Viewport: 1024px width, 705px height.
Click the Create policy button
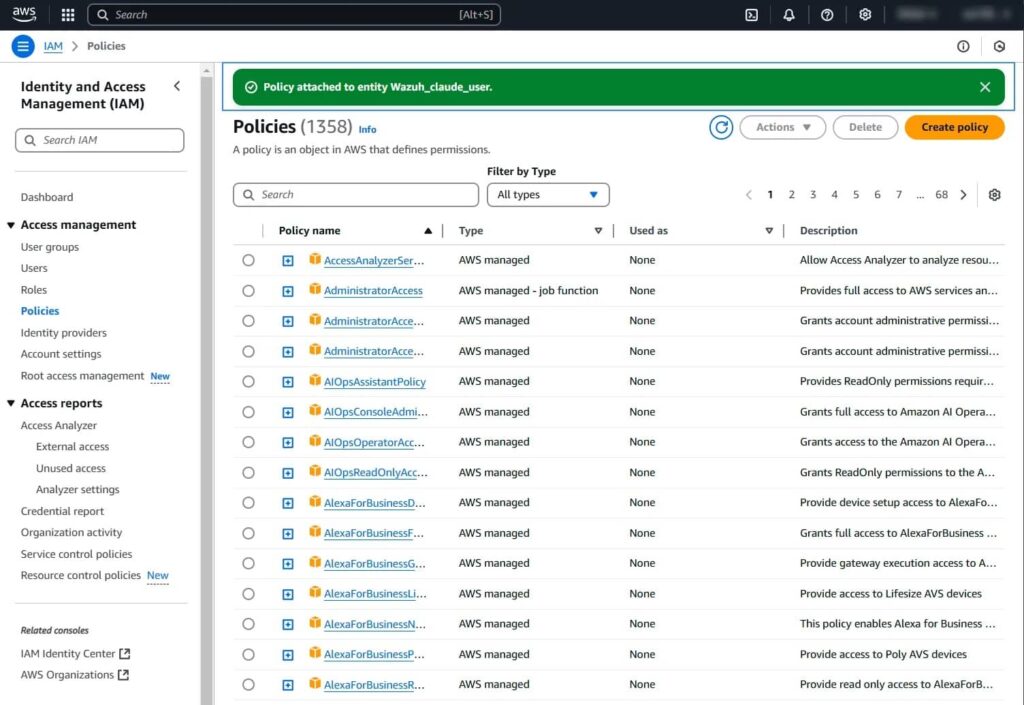pyautogui.click(x=954, y=127)
